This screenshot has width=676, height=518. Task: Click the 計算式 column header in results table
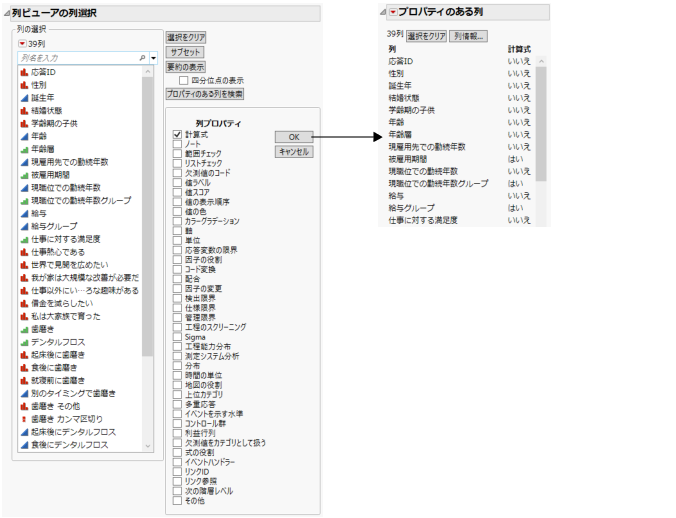(519, 49)
